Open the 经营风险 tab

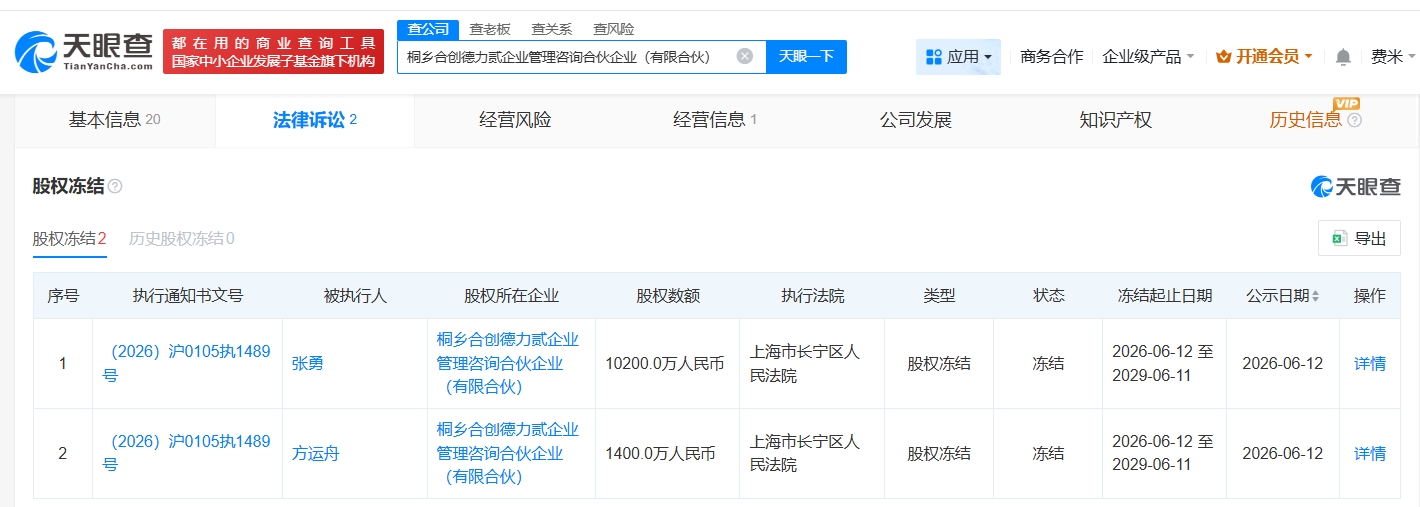(x=515, y=120)
